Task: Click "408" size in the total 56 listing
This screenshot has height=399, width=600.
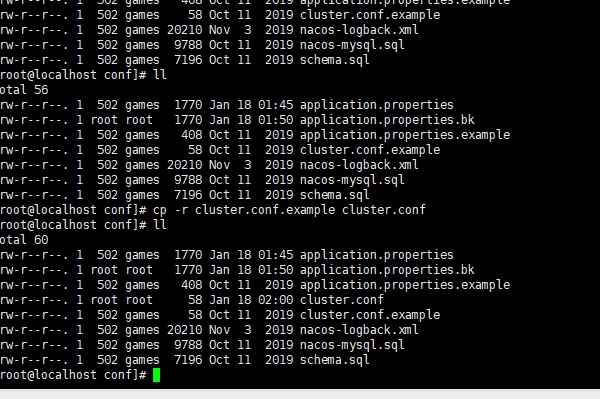Action: 191,135
